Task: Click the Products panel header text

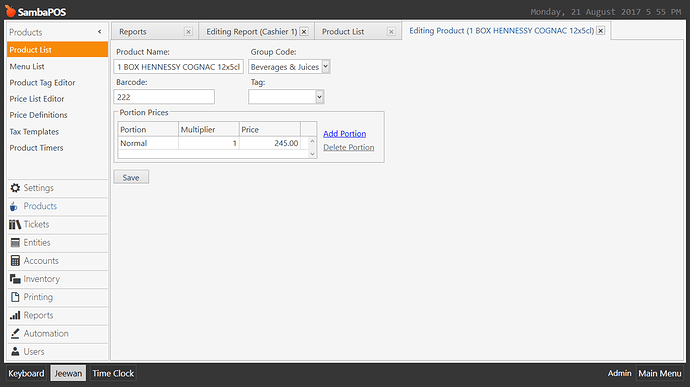Action: coord(26,32)
